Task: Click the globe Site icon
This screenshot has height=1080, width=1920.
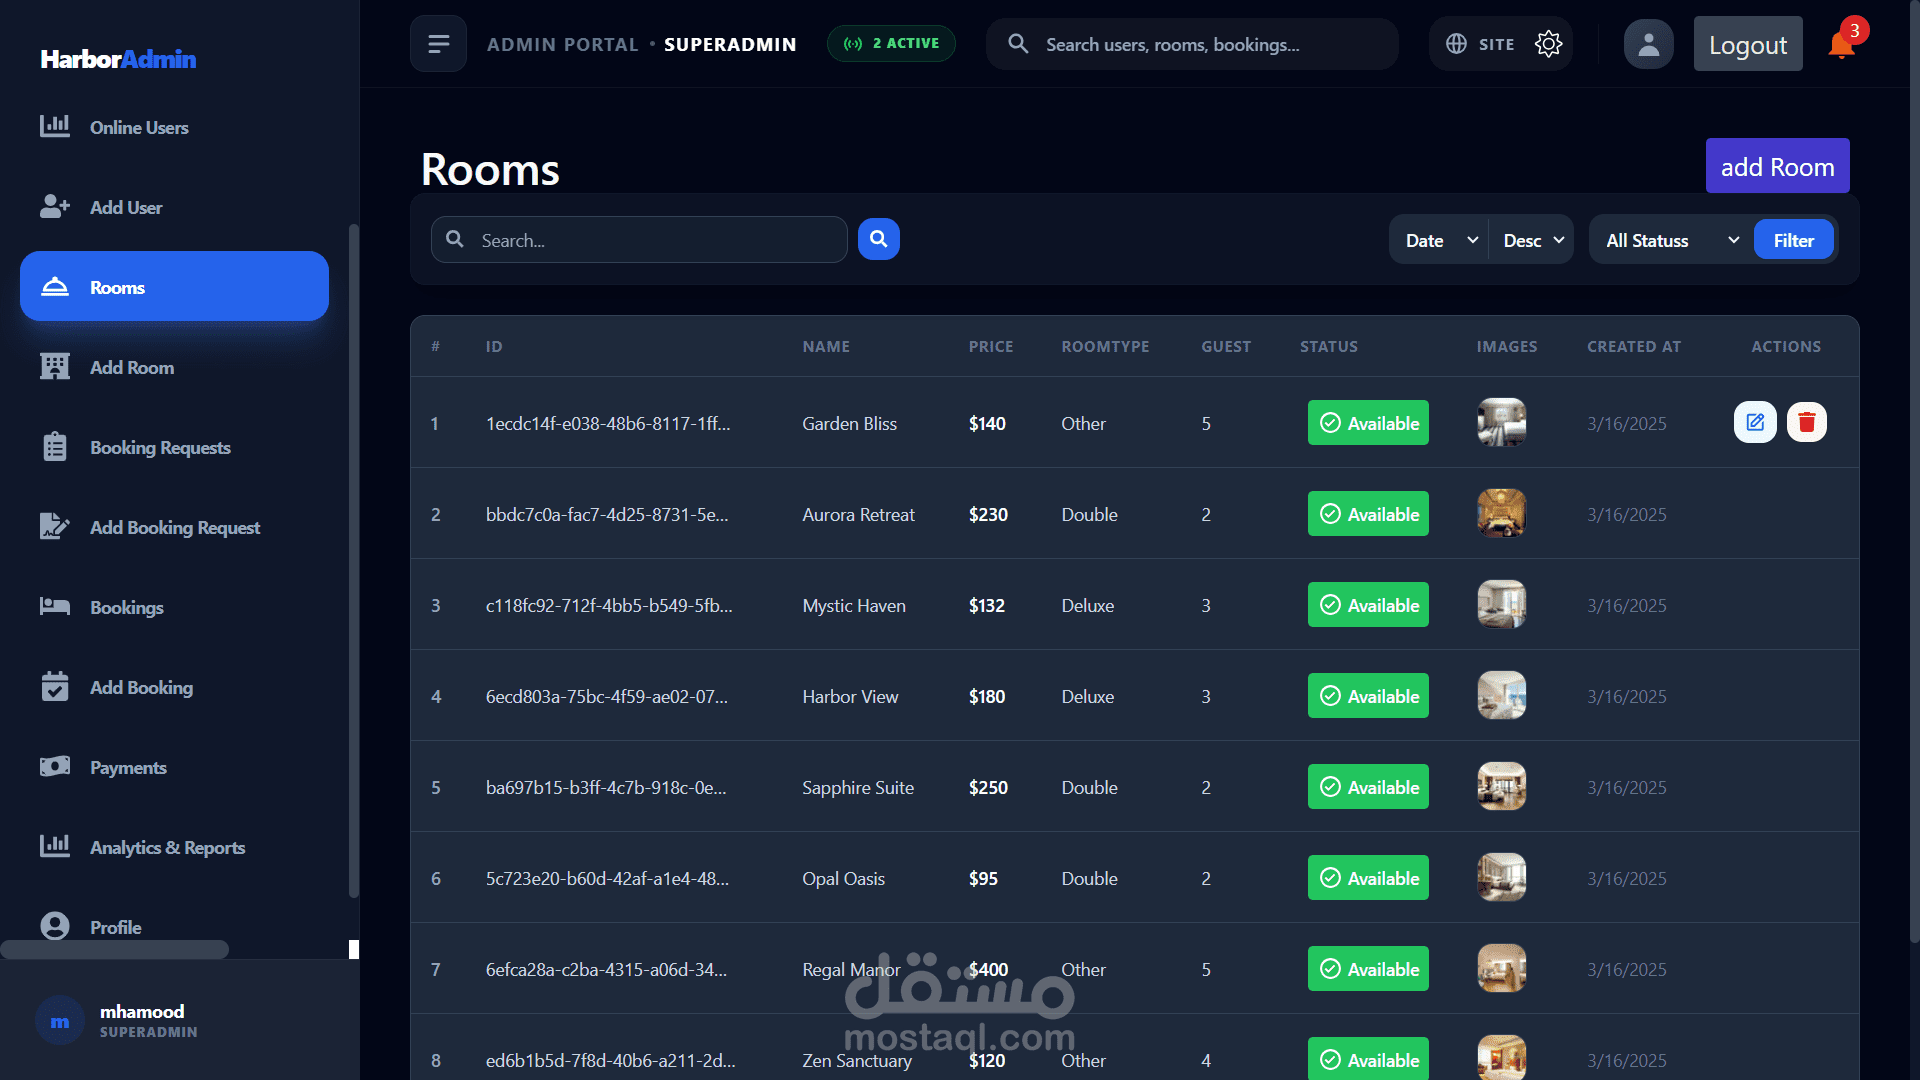Action: coord(1457,44)
